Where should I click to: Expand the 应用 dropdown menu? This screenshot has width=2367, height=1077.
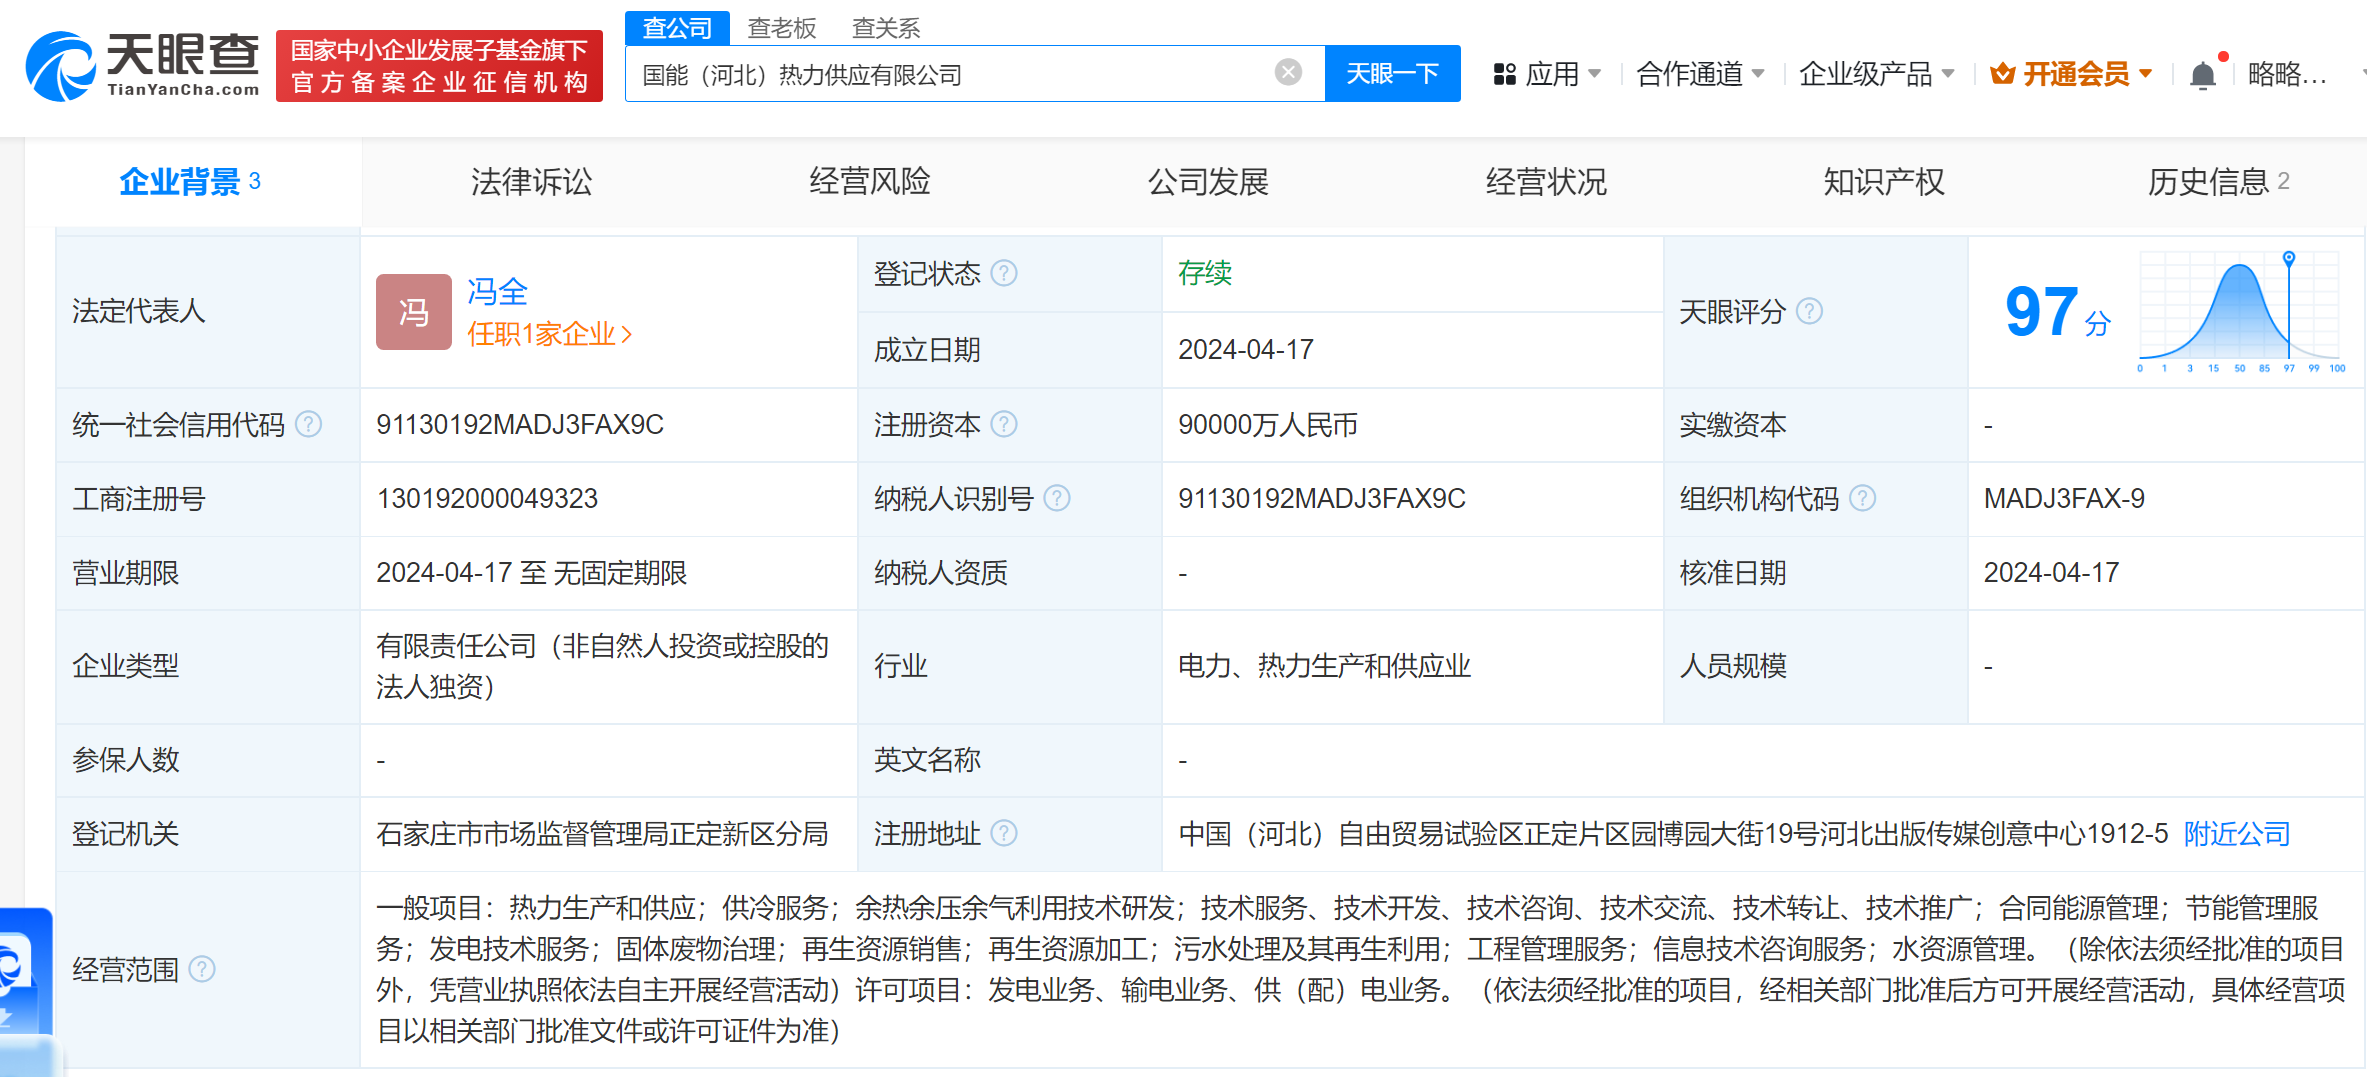pyautogui.click(x=1546, y=74)
